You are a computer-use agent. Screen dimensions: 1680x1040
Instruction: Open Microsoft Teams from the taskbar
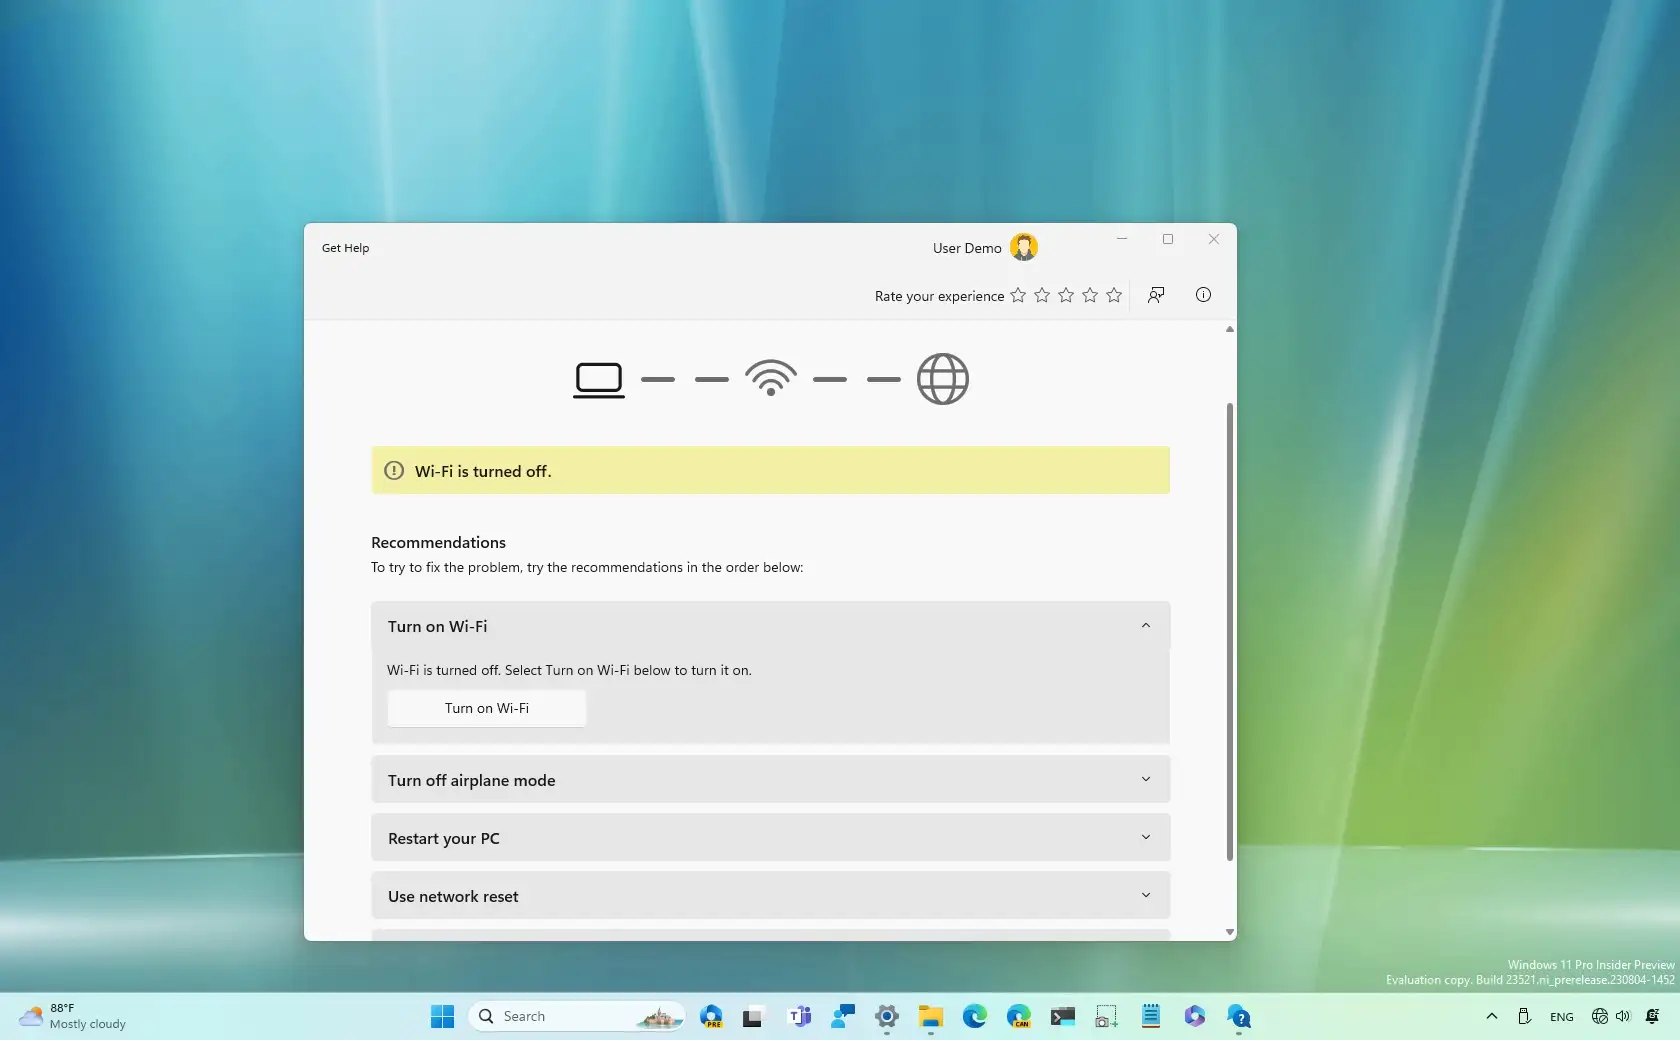pos(799,1017)
